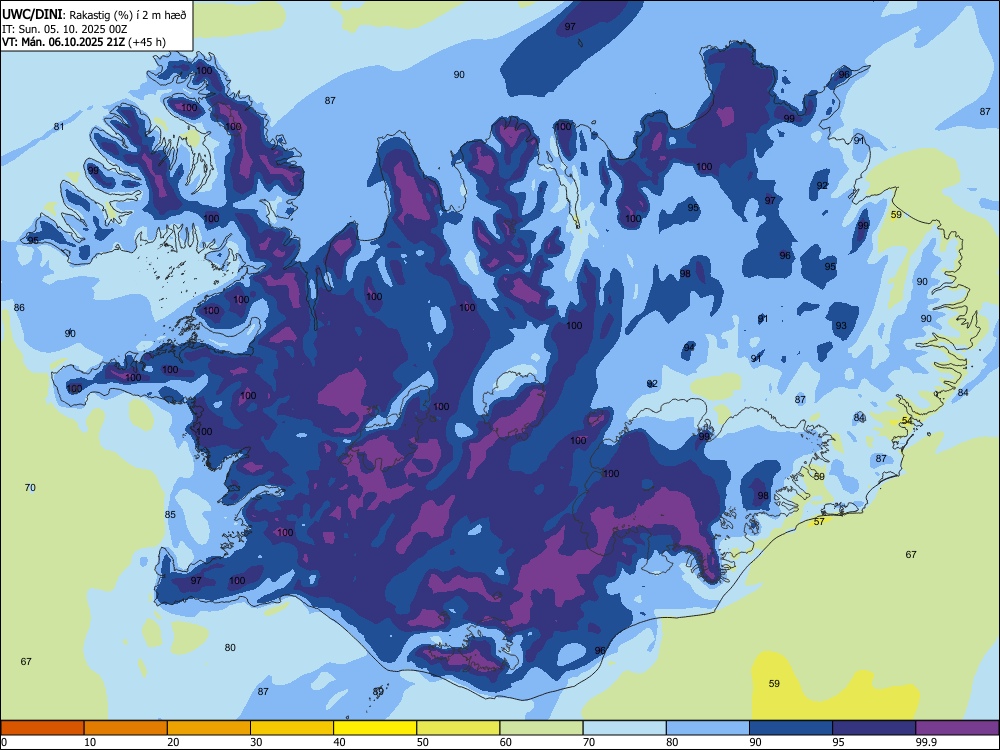Click the dark orange 0–10 legend swatch
The width and height of the screenshot is (1000, 750).
[42, 728]
